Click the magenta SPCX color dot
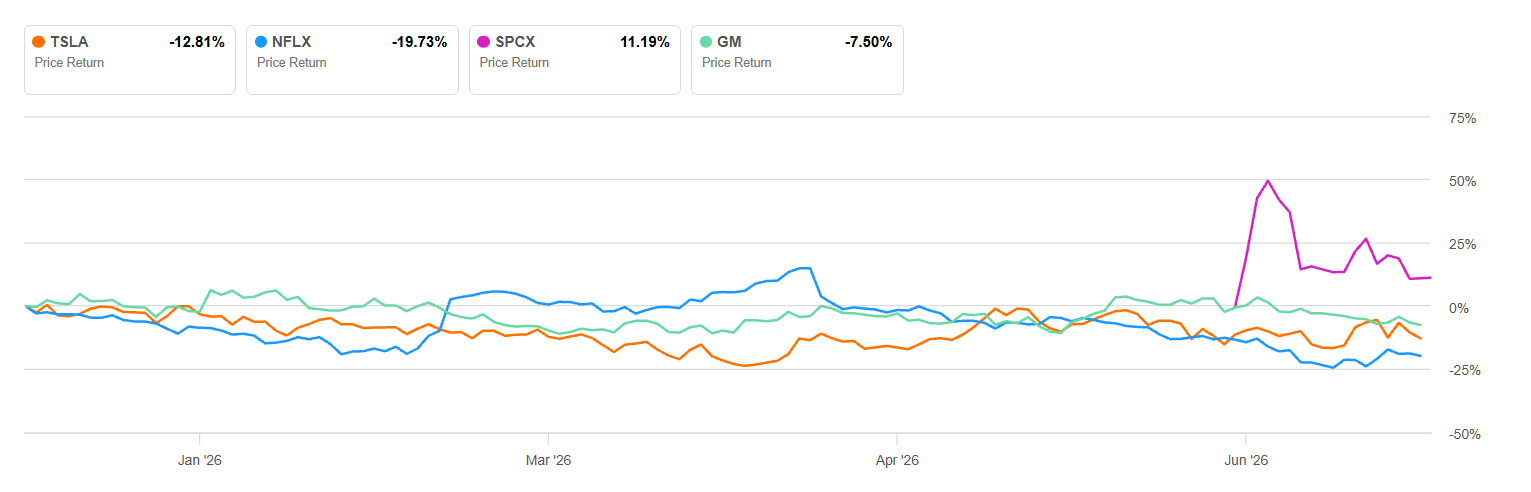Screen dimensions: 1531x492 tap(485, 42)
